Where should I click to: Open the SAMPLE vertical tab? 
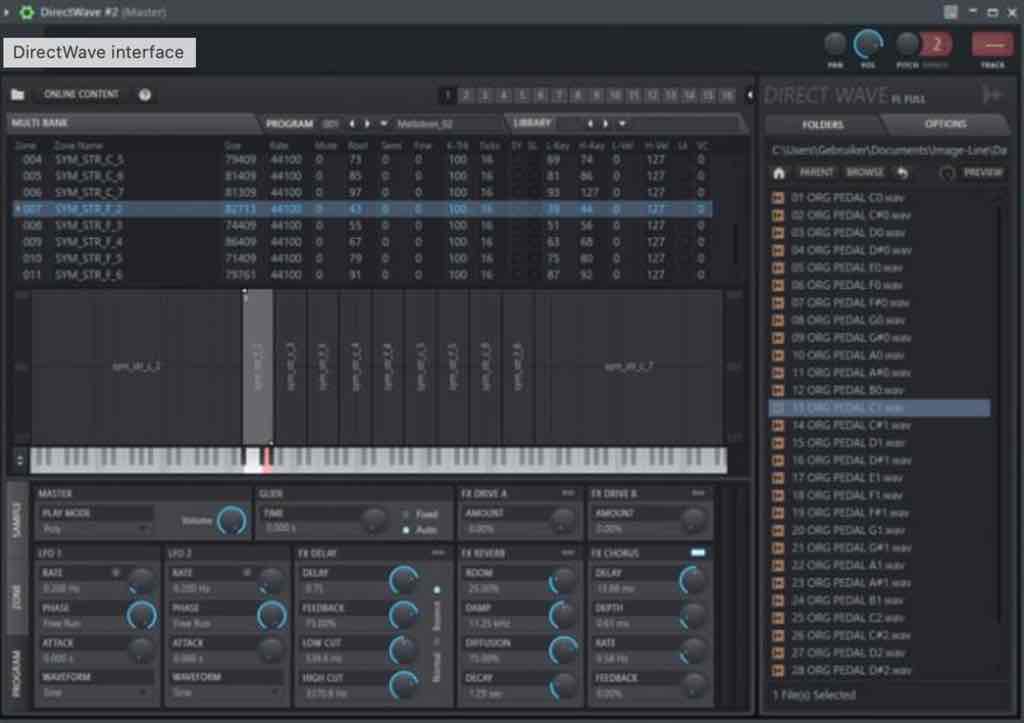coord(17,521)
